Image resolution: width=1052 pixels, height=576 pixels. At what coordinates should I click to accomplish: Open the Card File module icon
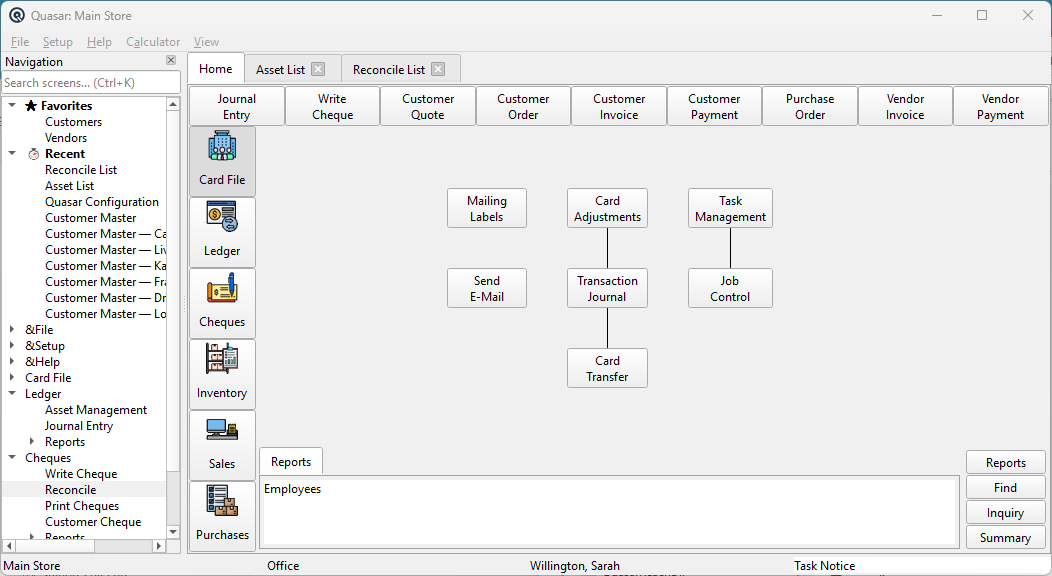[222, 161]
